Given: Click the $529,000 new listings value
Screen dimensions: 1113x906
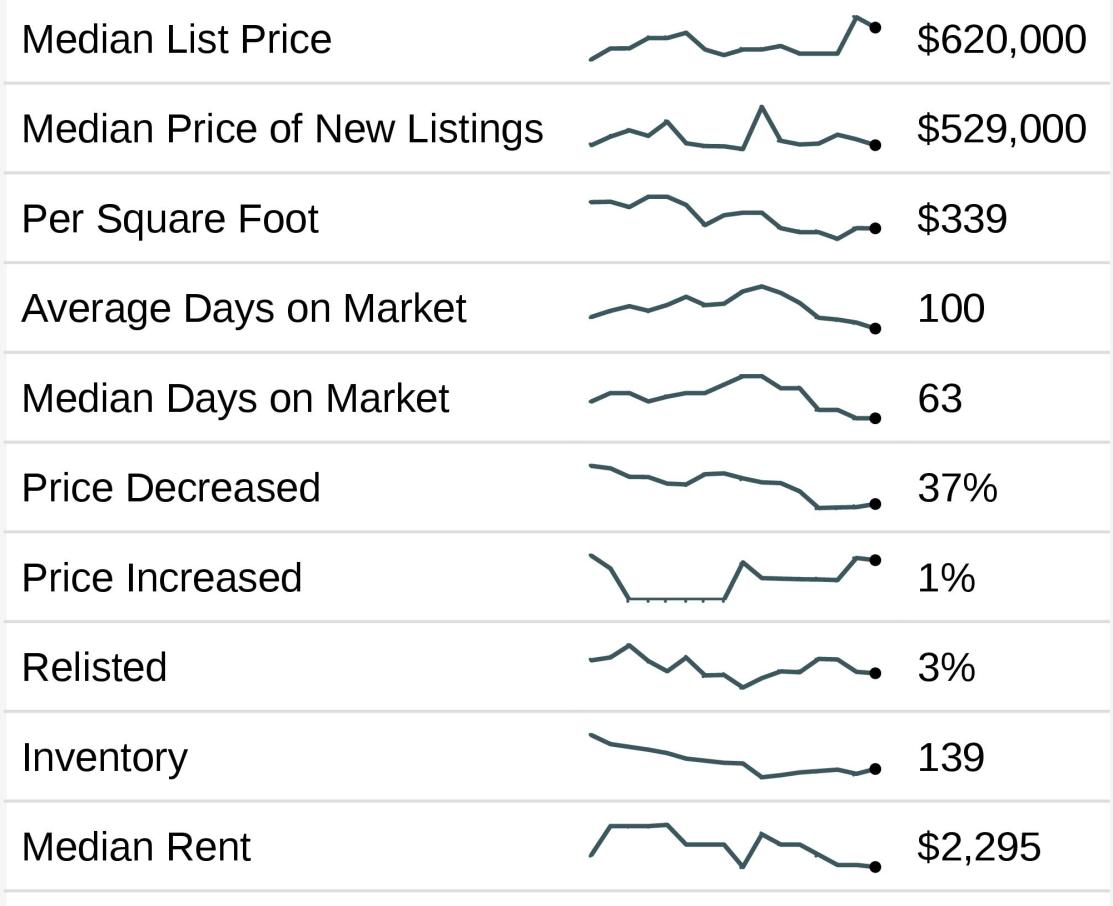Looking at the screenshot, I should tap(1001, 129).
